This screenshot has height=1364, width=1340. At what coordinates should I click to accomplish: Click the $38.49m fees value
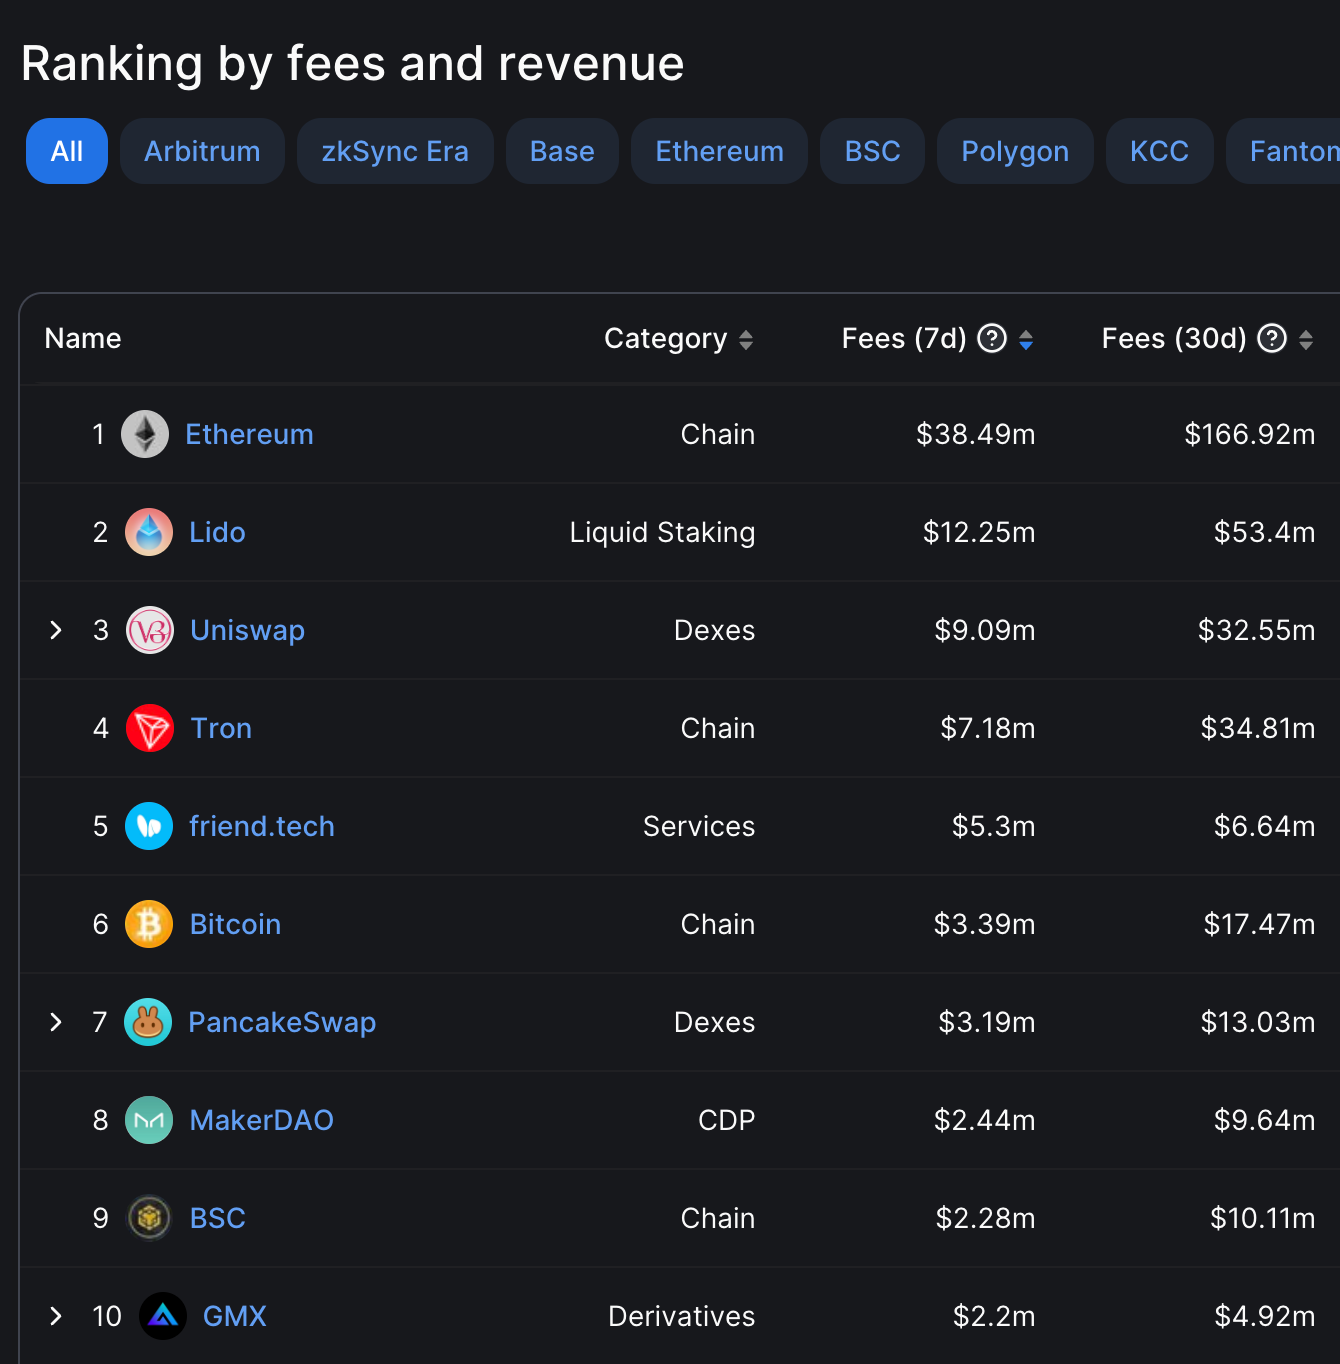[976, 434]
